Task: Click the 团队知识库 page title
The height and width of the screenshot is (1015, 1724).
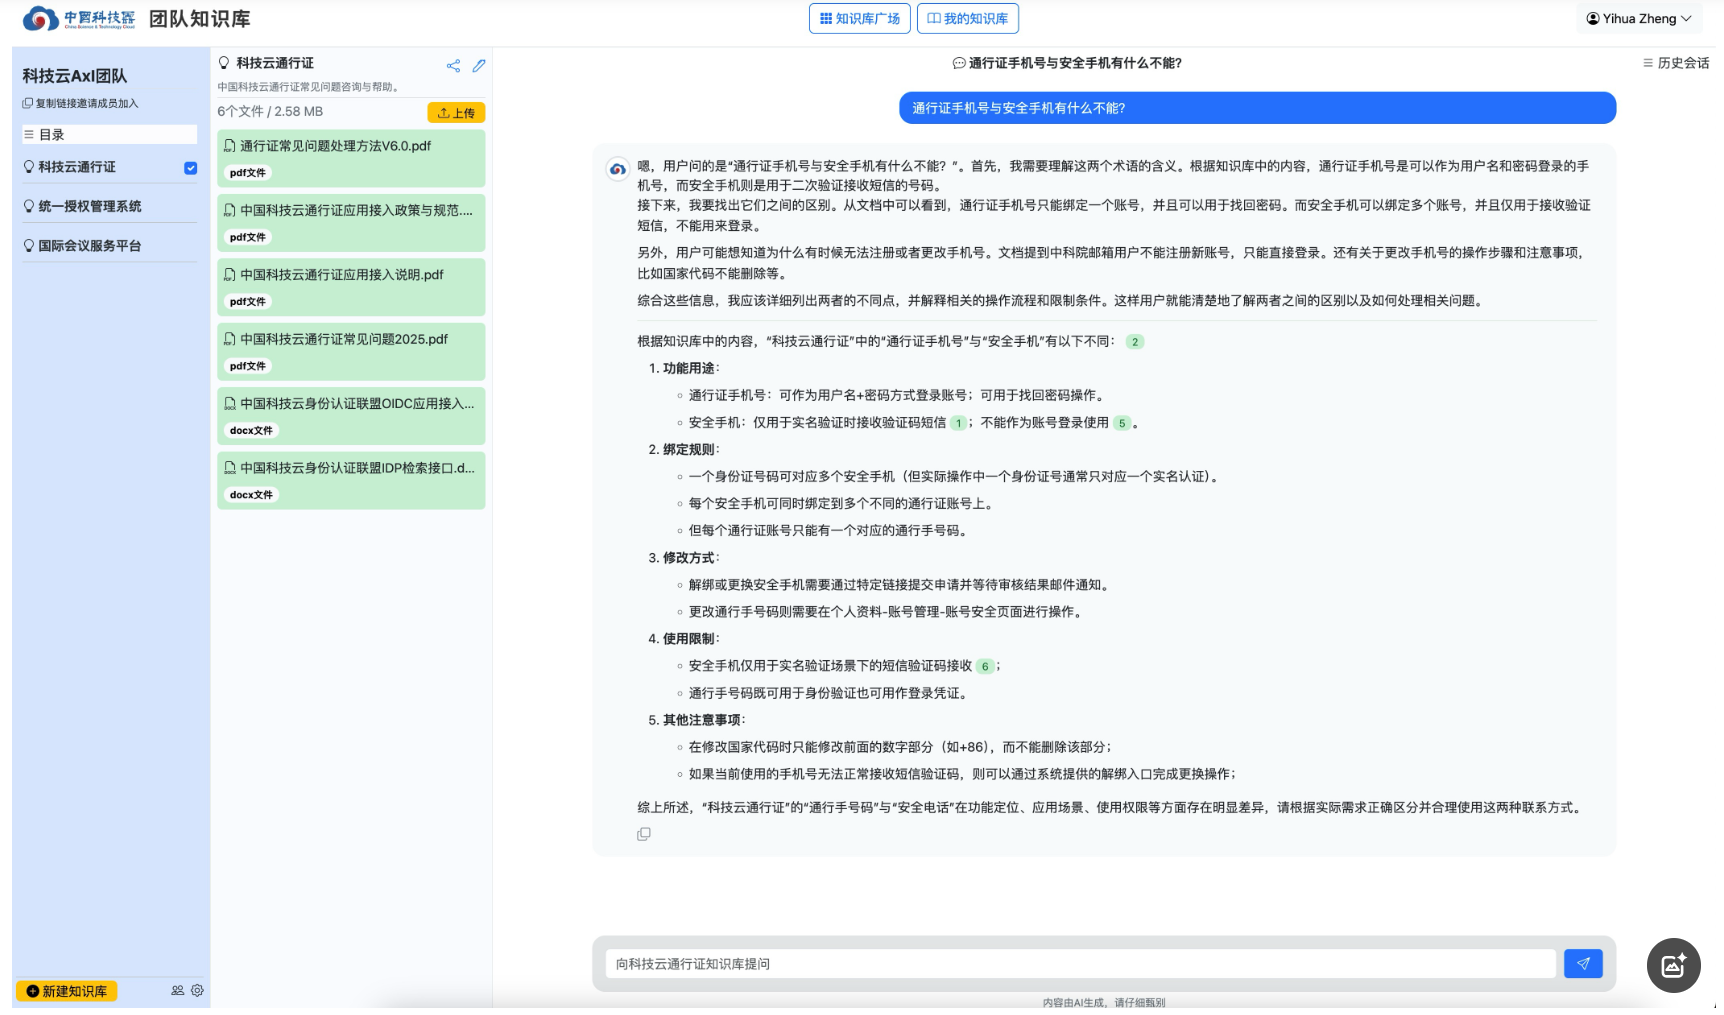Action: (x=200, y=18)
